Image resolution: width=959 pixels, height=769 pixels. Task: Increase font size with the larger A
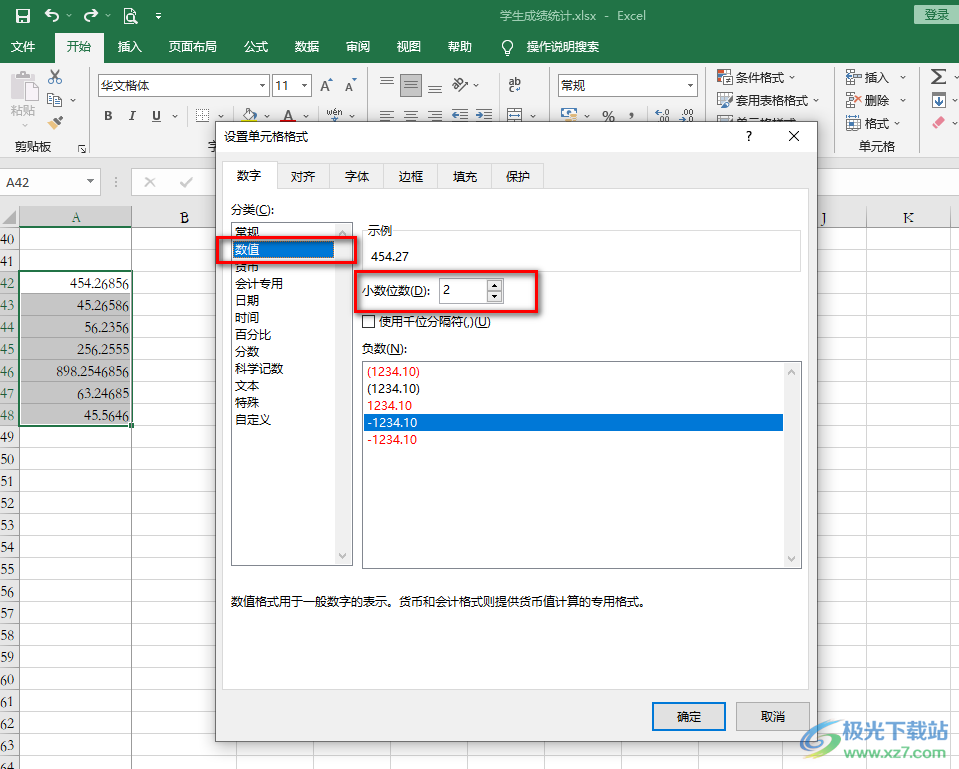pyautogui.click(x=327, y=86)
